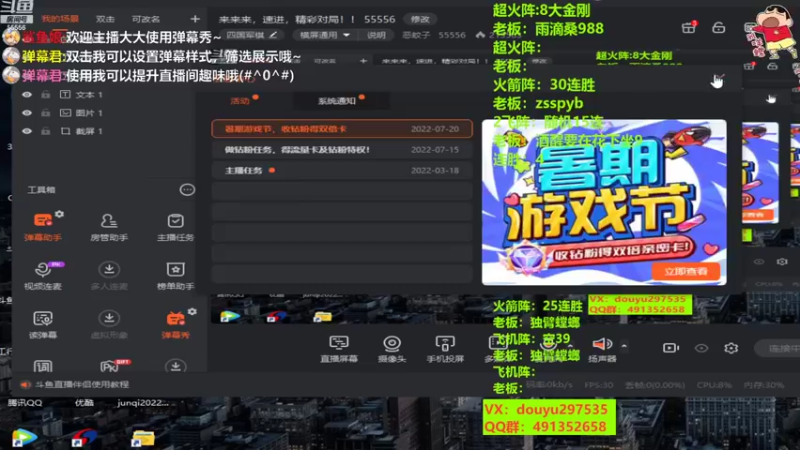The height and width of the screenshot is (450, 800).
Task: Toggle visibility of 图片 1 layer
Action: pos(27,113)
